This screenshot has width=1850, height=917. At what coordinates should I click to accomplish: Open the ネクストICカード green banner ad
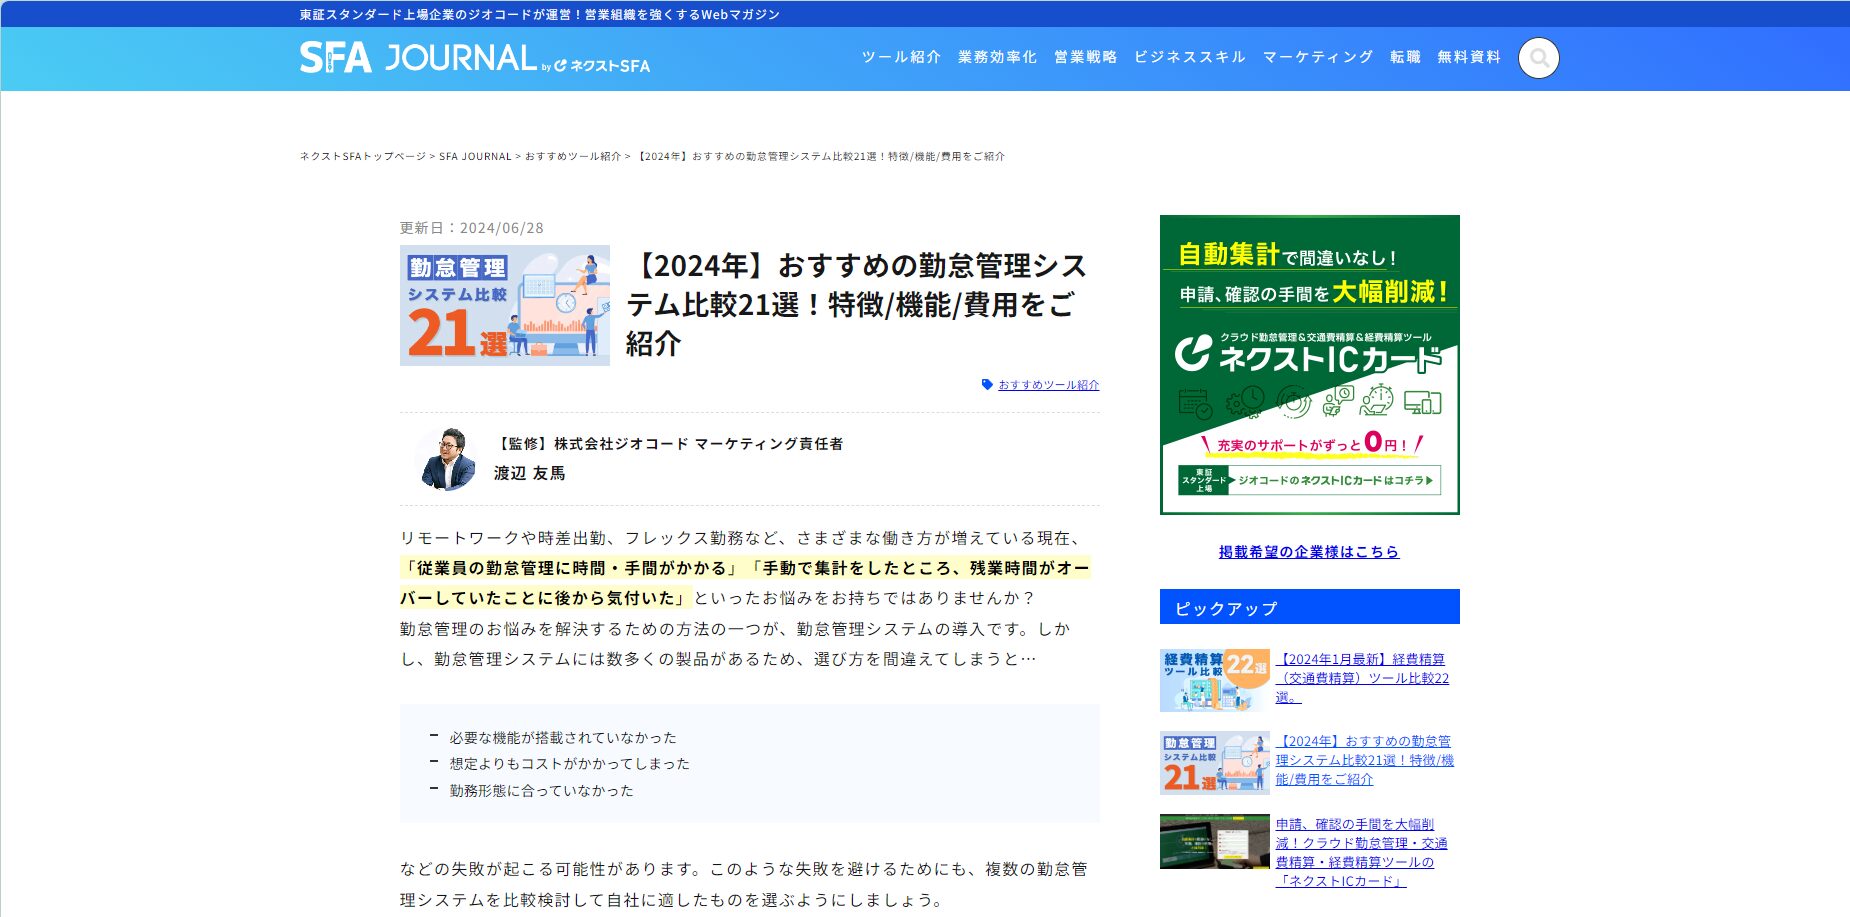[1310, 365]
